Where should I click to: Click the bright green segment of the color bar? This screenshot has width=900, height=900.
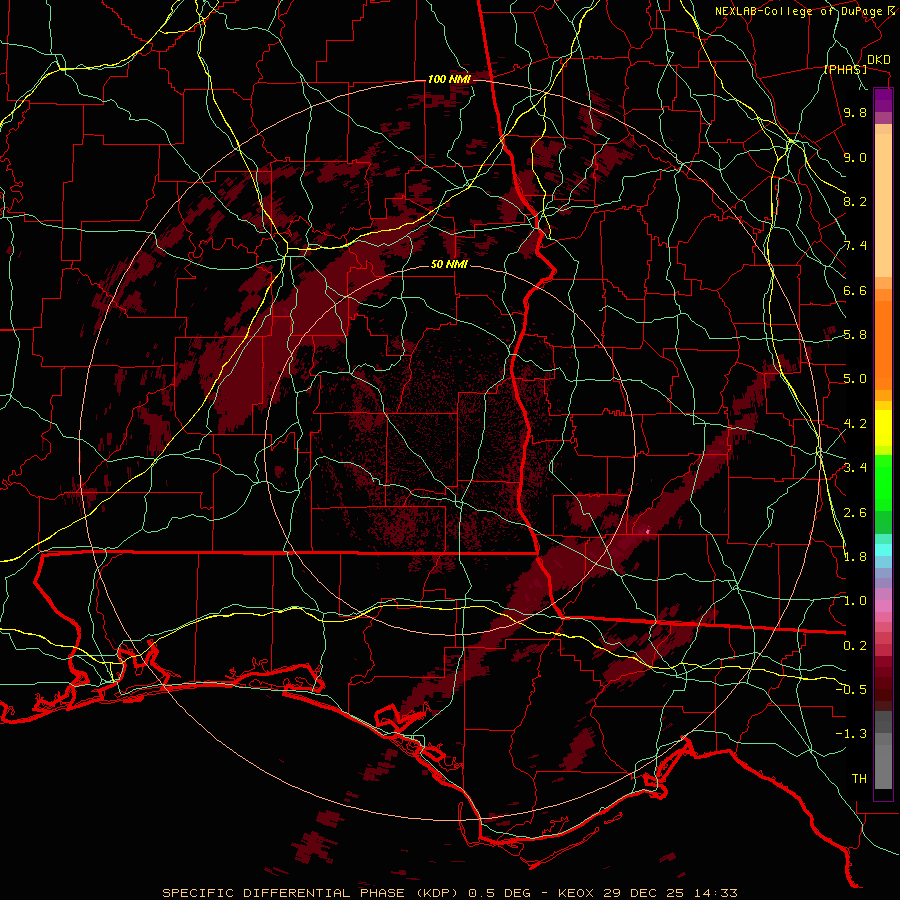[883, 484]
